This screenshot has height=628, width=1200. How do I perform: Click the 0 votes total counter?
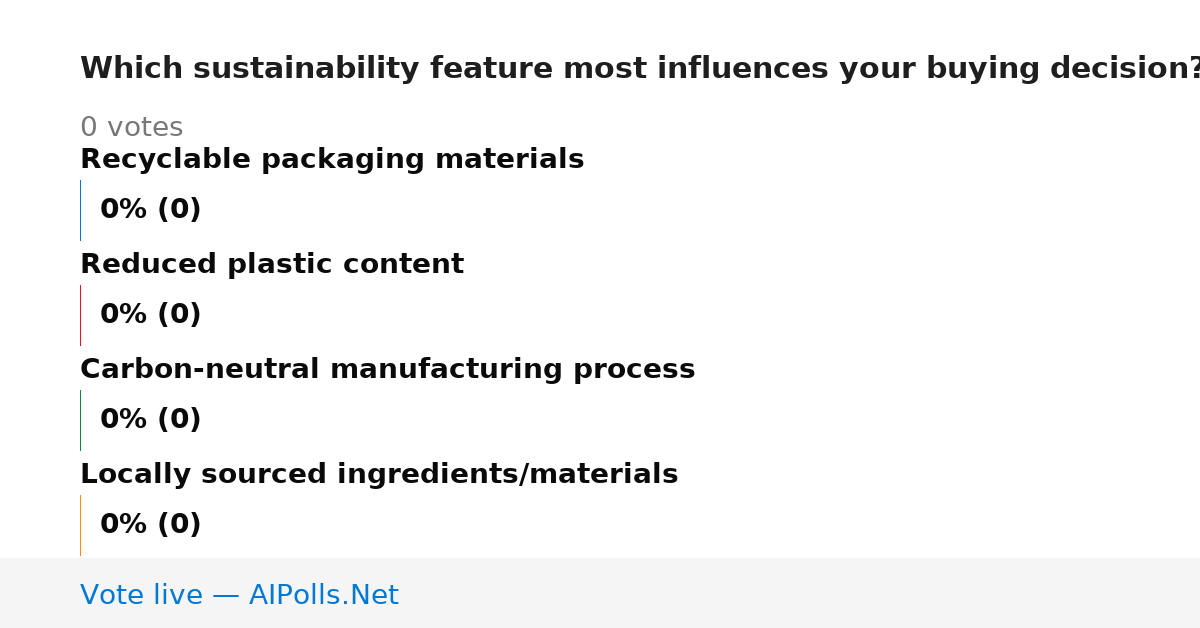131,128
